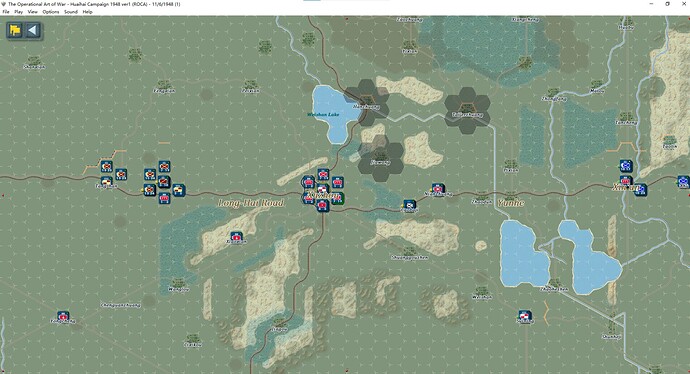Select the unit counter at Nianzhuang on the railroad
The image size is (690, 374).
click(x=437, y=189)
